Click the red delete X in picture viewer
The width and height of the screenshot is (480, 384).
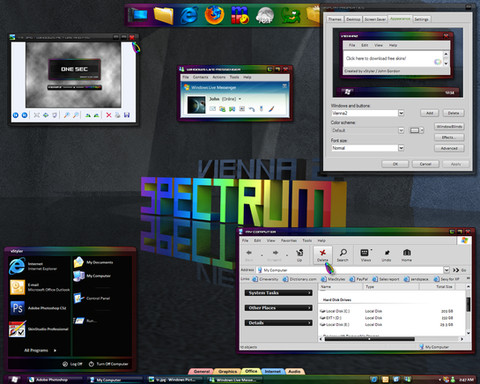click(x=109, y=115)
